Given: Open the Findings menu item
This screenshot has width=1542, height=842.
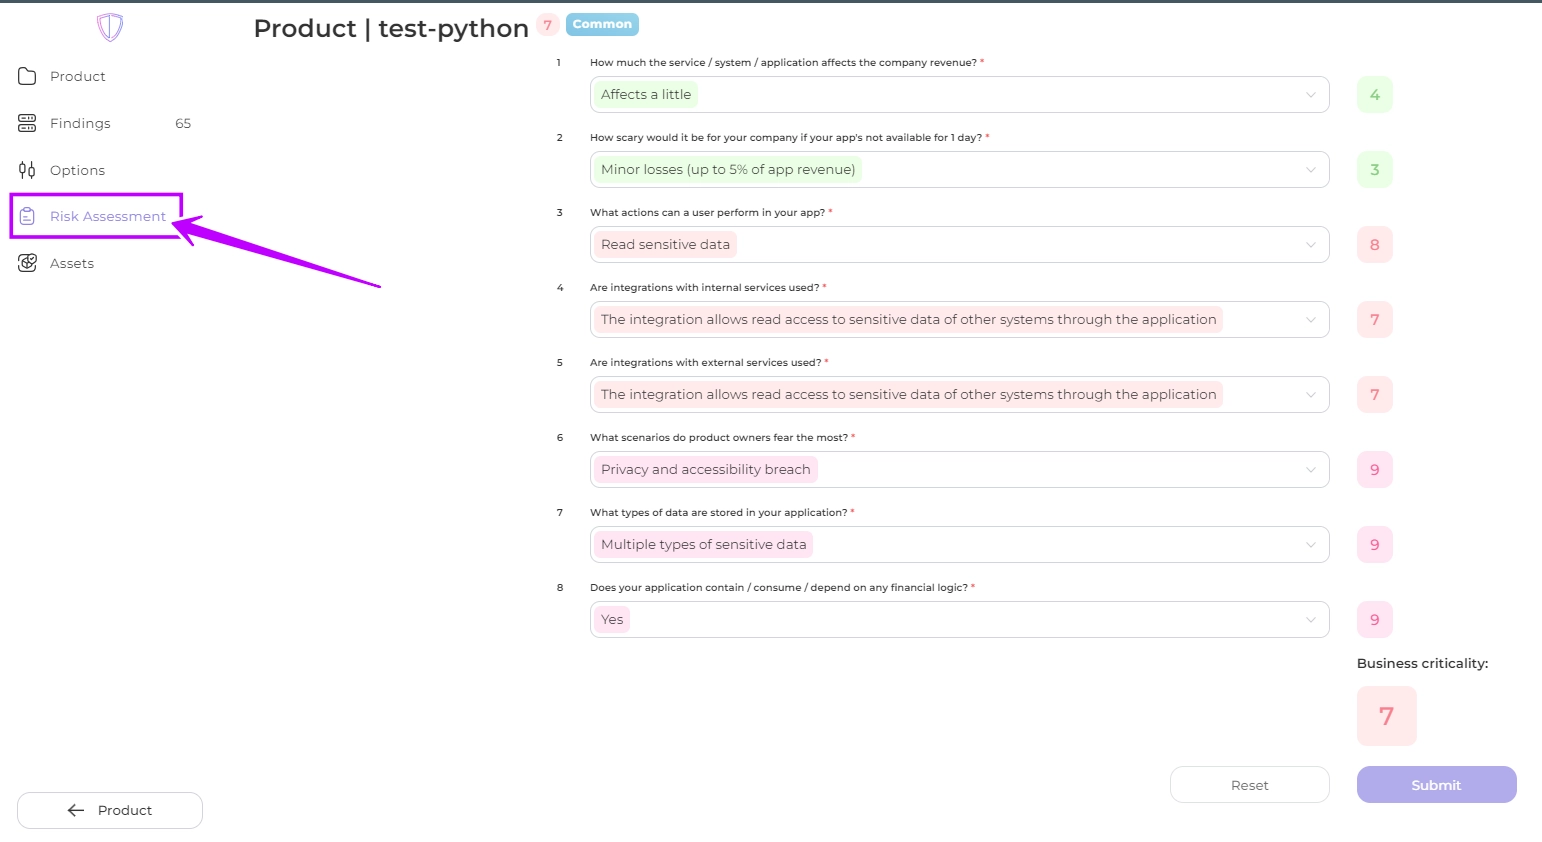Looking at the screenshot, I should pyautogui.click(x=80, y=123).
